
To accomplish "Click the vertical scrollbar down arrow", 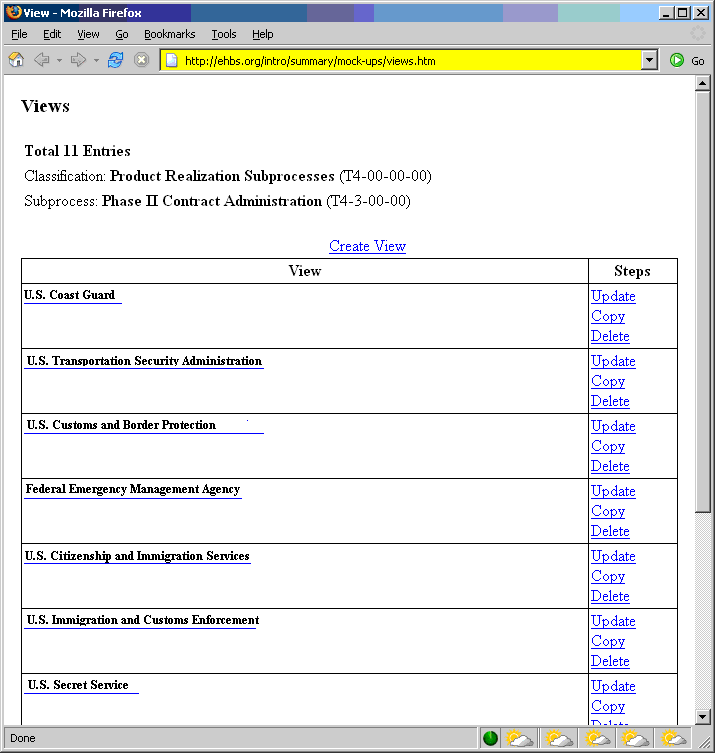I will click(703, 717).
